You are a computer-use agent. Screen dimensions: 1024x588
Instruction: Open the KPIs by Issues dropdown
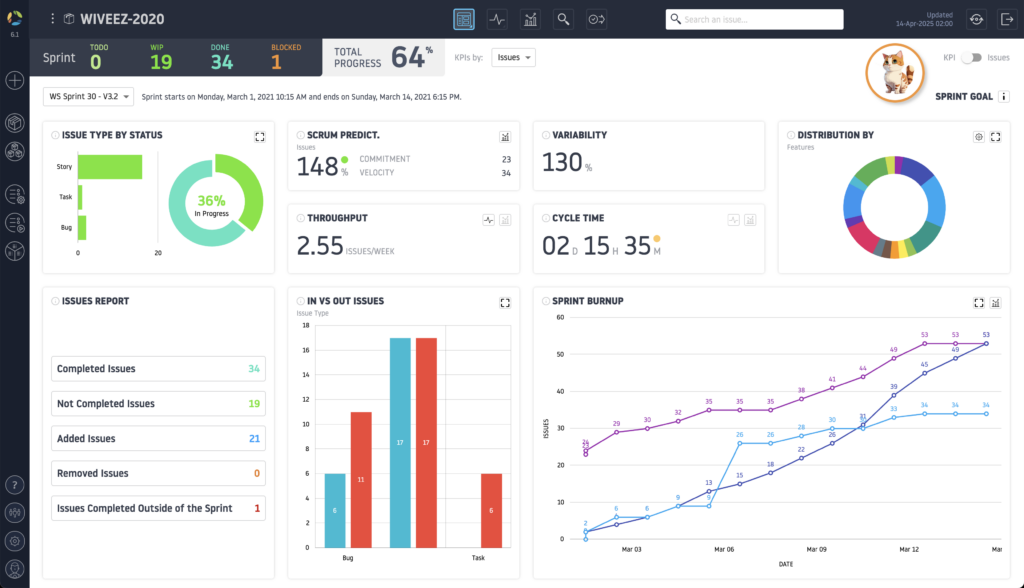(515, 58)
